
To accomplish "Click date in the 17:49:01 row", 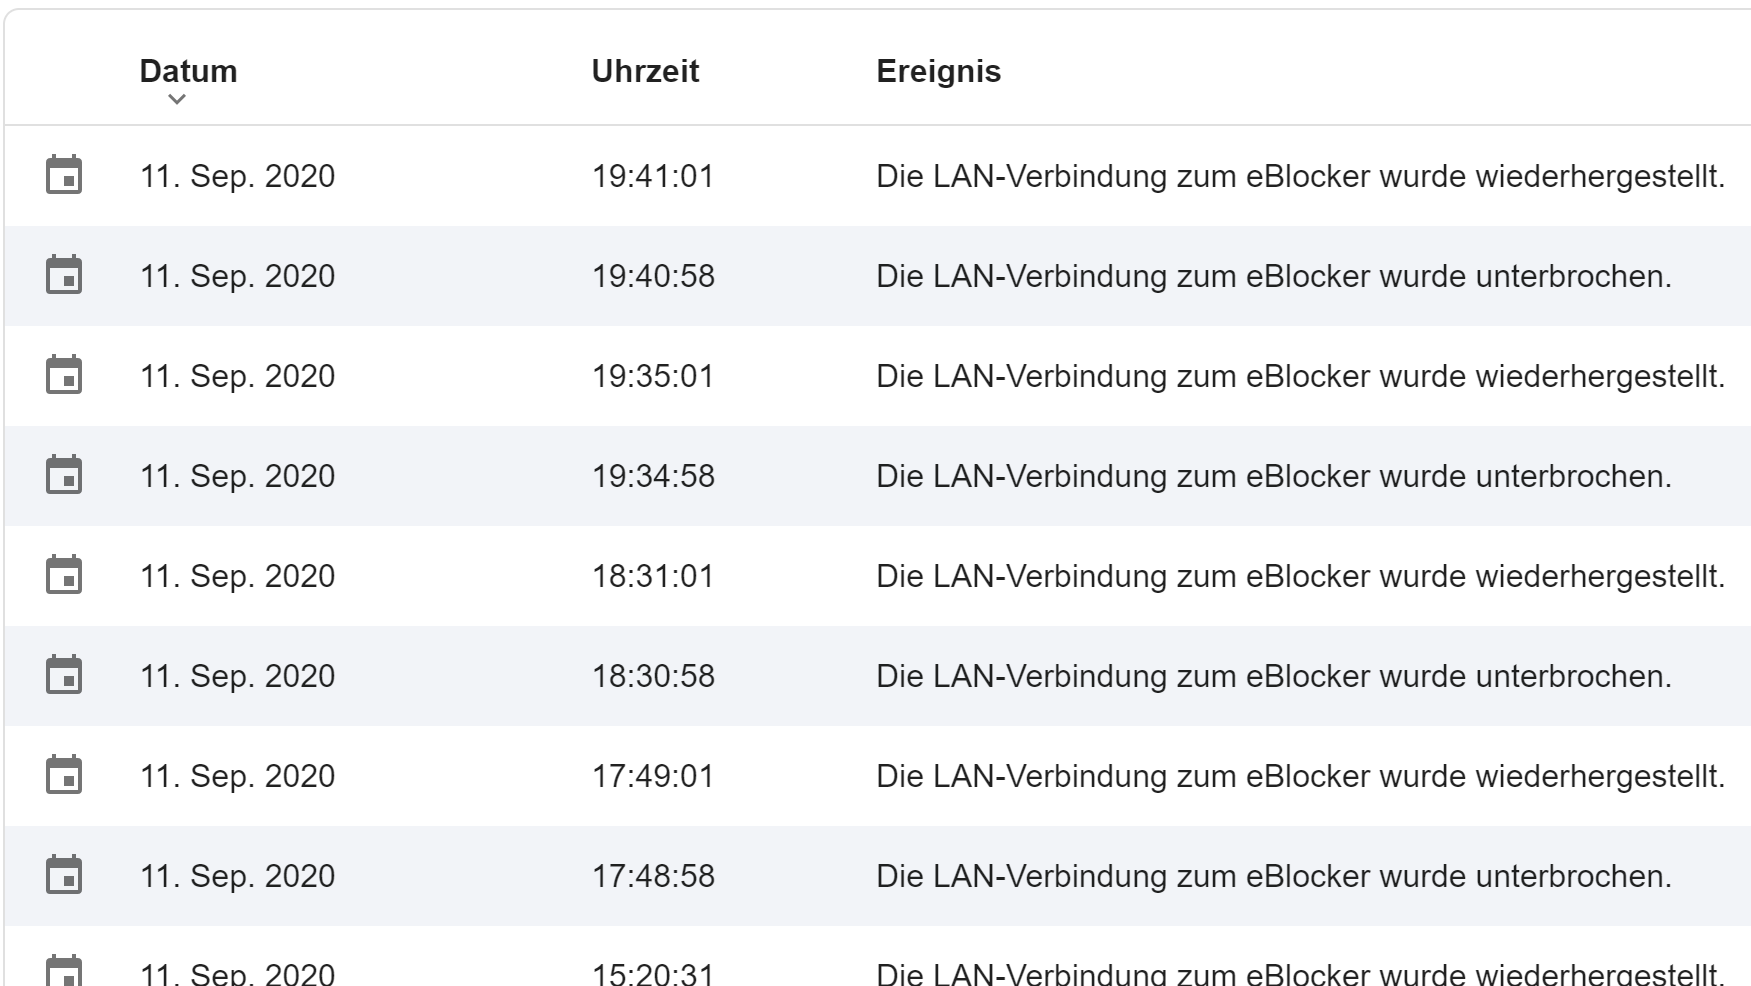I will click(x=237, y=776).
